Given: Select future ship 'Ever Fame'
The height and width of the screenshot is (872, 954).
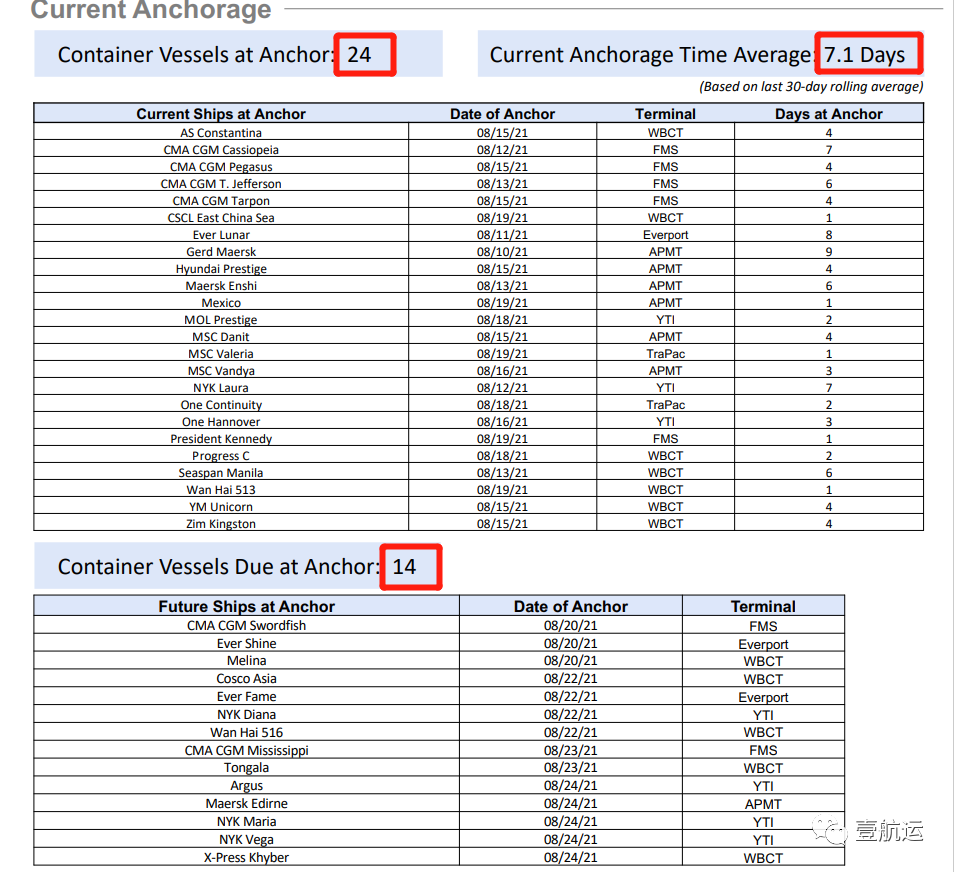Looking at the screenshot, I should coord(246,697).
